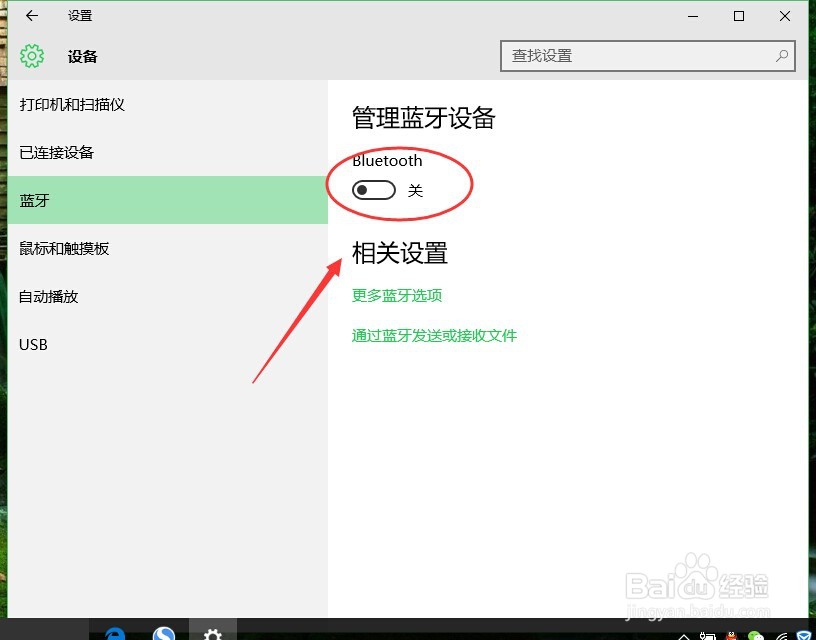The image size is (816, 640).
Task: Click the magnifier icon in search box
Action: tap(782, 56)
